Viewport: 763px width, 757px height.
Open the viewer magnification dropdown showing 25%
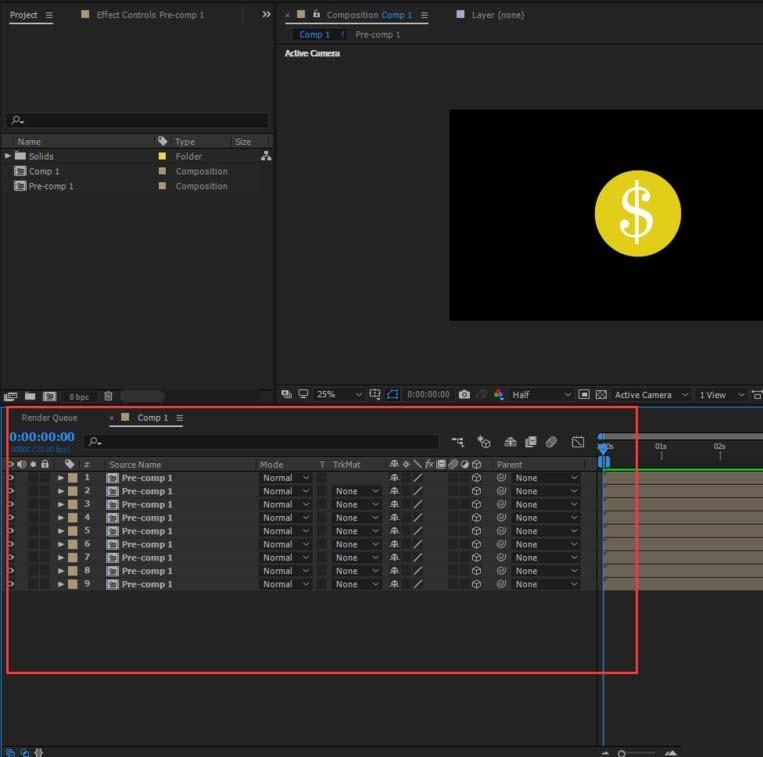click(338, 395)
